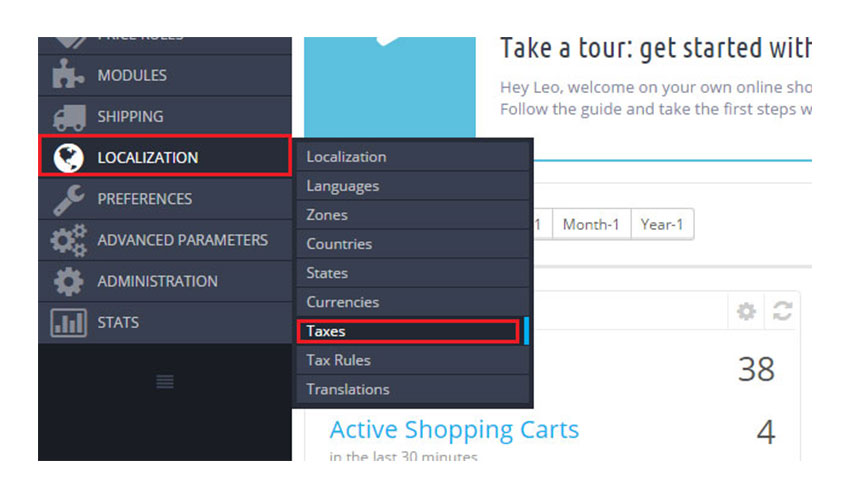Screen dimensions: 850x500
Task: Collapse sidebar using hamburger lines icon
Action: (x=165, y=381)
